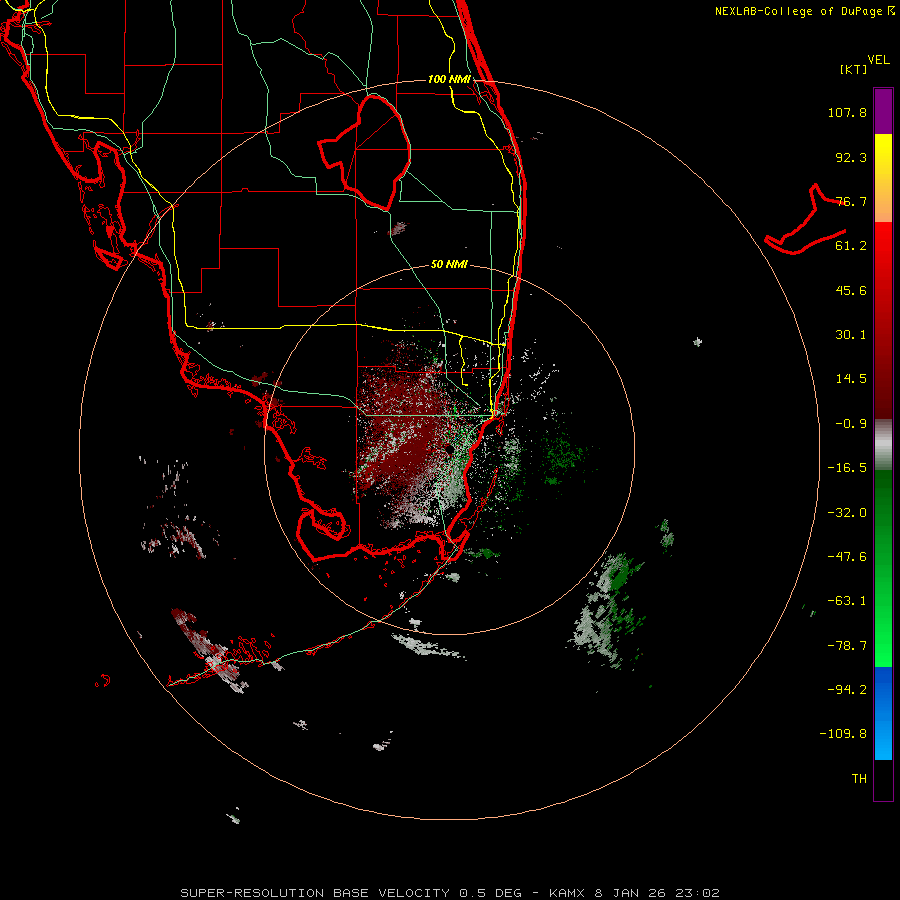The width and height of the screenshot is (900, 900).
Task: Click the -16.5 legend value
Action: (847, 468)
